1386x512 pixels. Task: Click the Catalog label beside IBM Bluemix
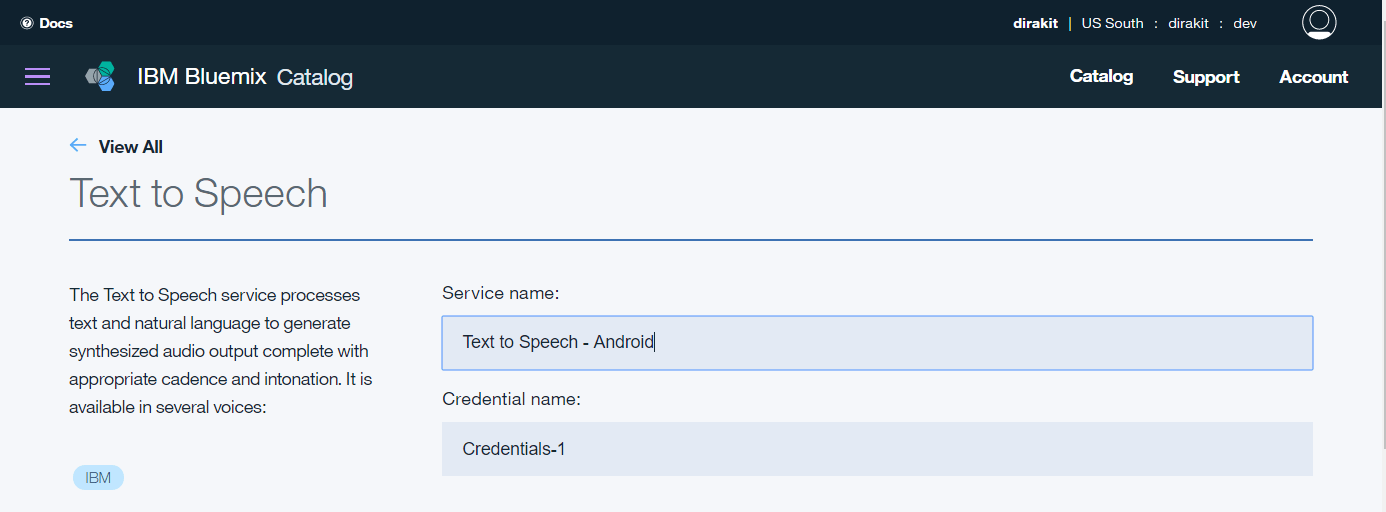pos(314,78)
